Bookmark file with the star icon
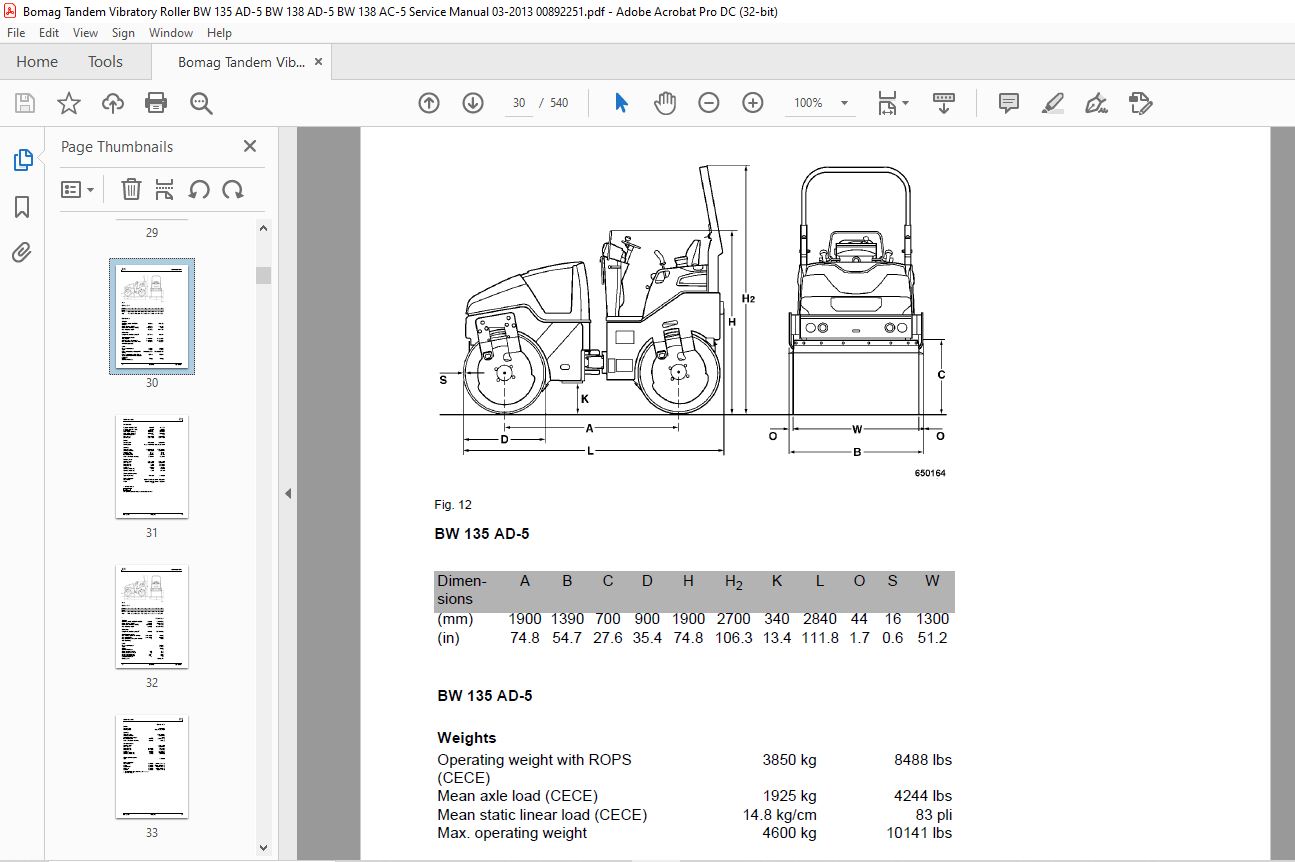The image size is (1295, 862). pyautogui.click(x=68, y=103)
